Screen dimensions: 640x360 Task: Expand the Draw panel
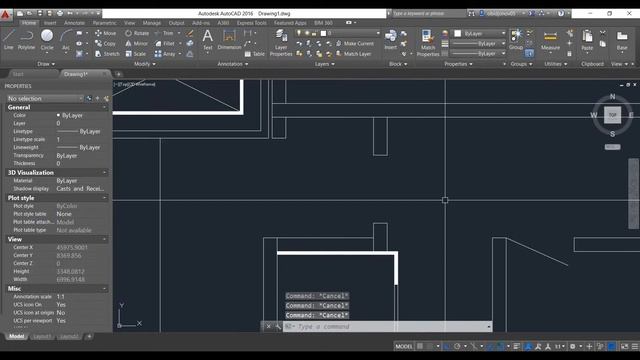click(x=46, y=64)
